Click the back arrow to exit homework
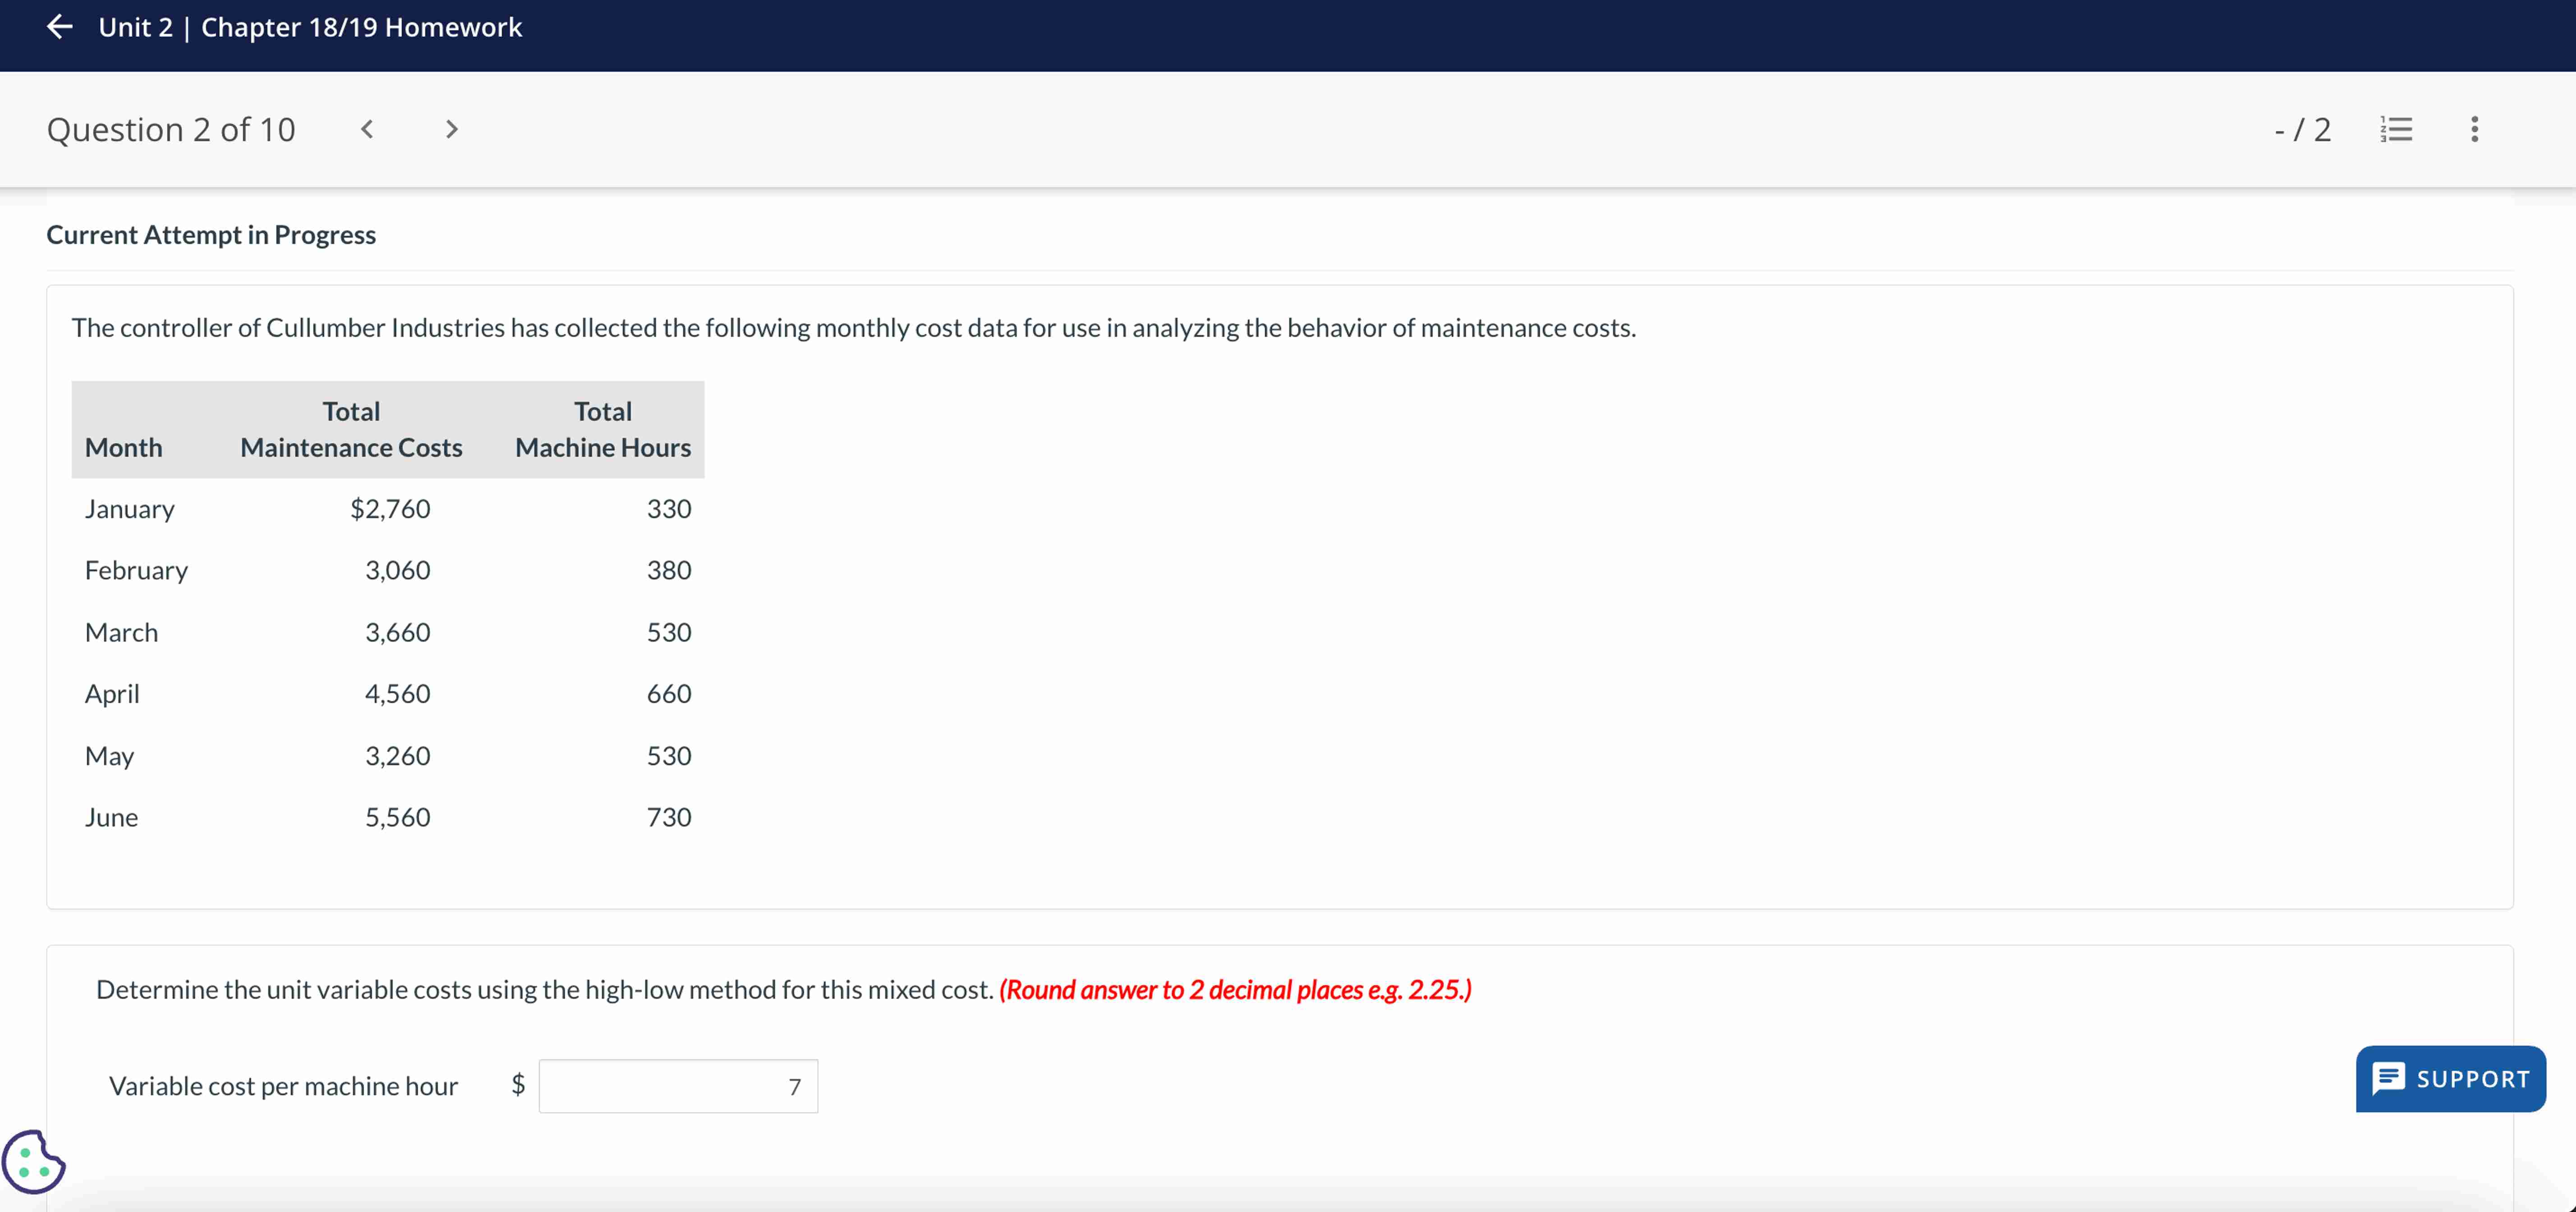Image resolution: width=2576 pixels, height=1212 pixels. pos(59,27)
